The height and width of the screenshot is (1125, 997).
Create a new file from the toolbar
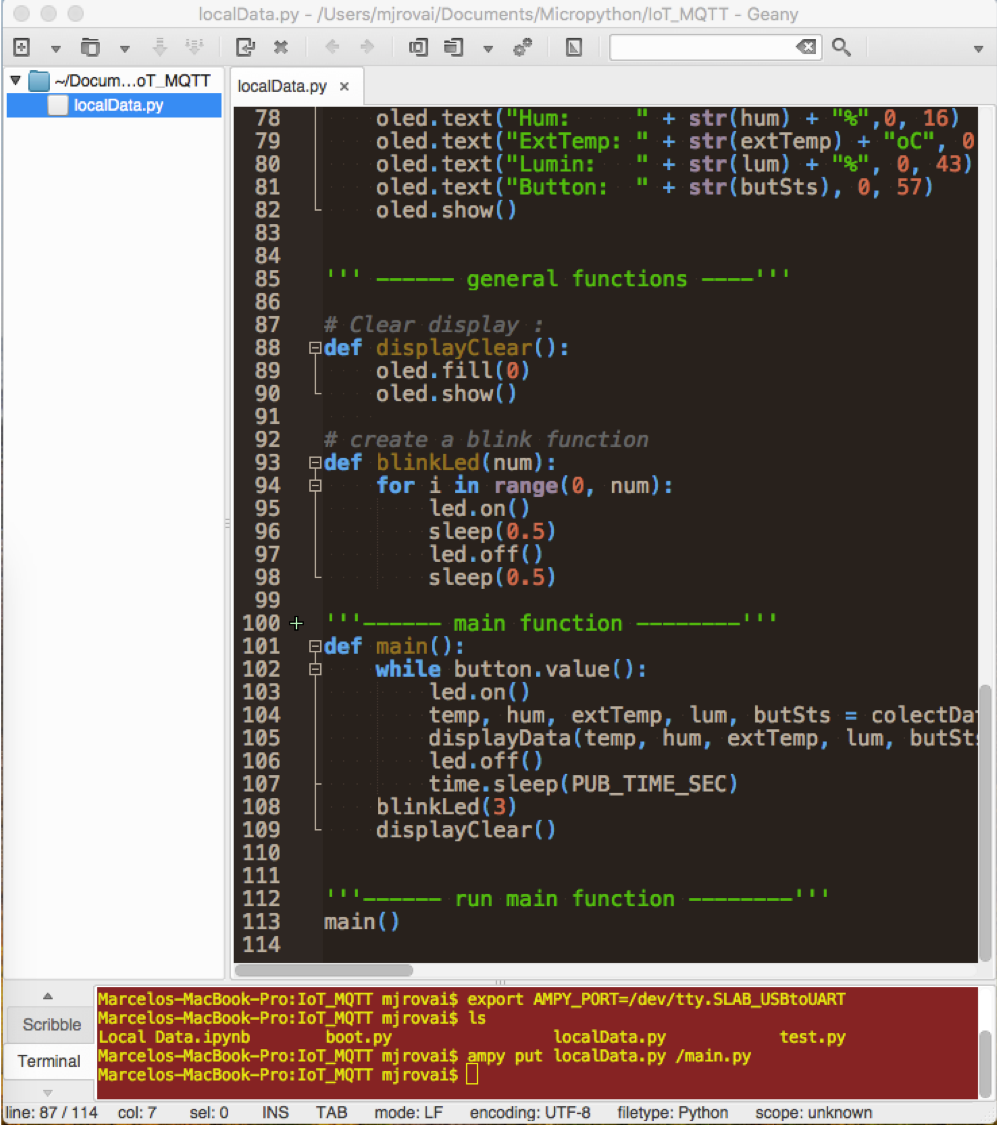coord(21,47)
